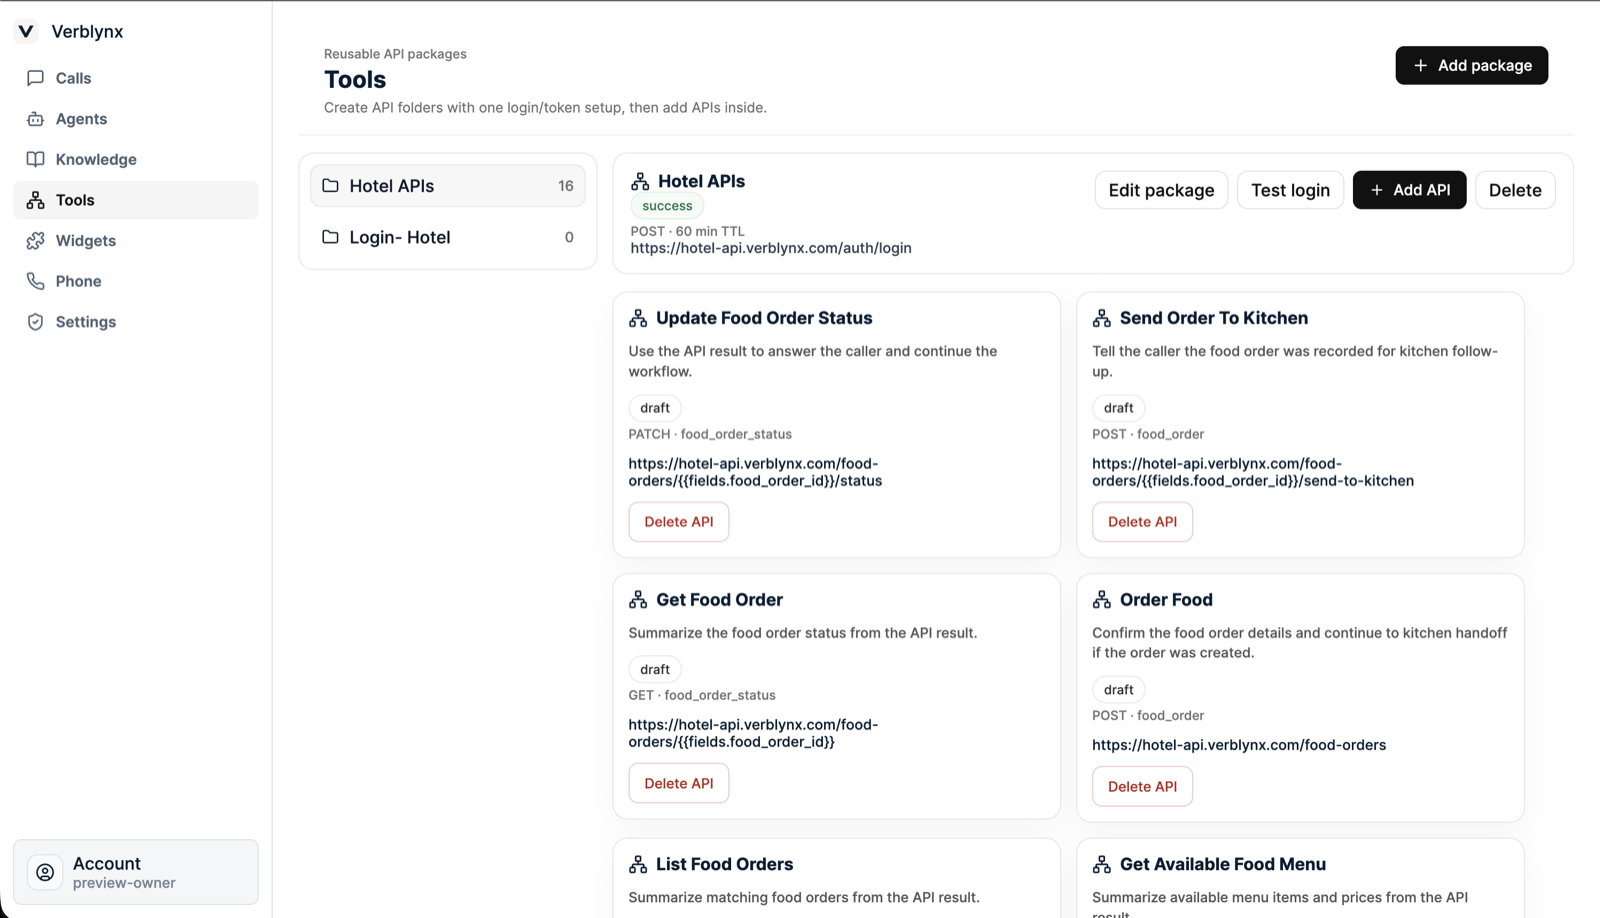Delete the Hotel APIs package
Screen dimensions: 1600x918
pos(1515,190)
